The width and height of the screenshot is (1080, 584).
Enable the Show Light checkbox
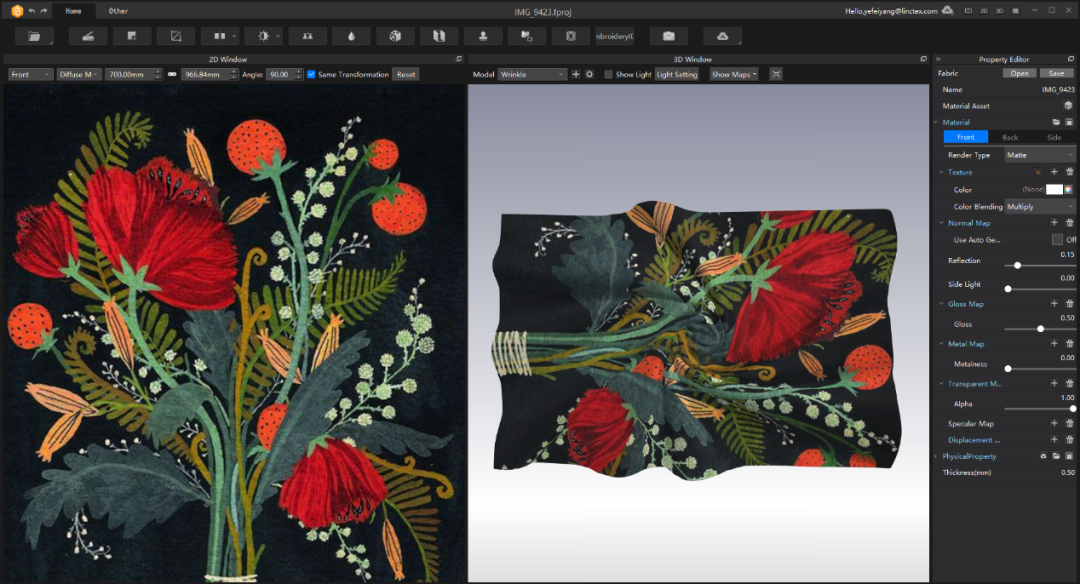(x=609, y=74)
